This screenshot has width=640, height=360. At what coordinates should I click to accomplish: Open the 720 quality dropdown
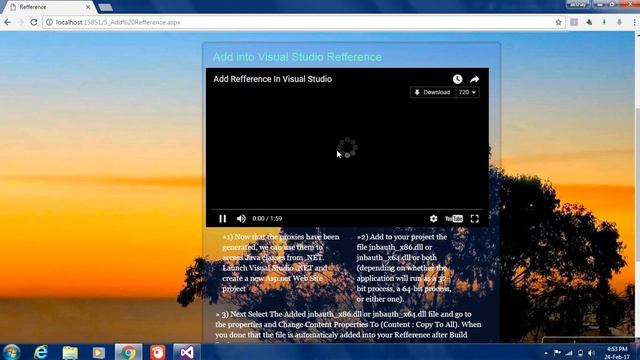(467, 92)
